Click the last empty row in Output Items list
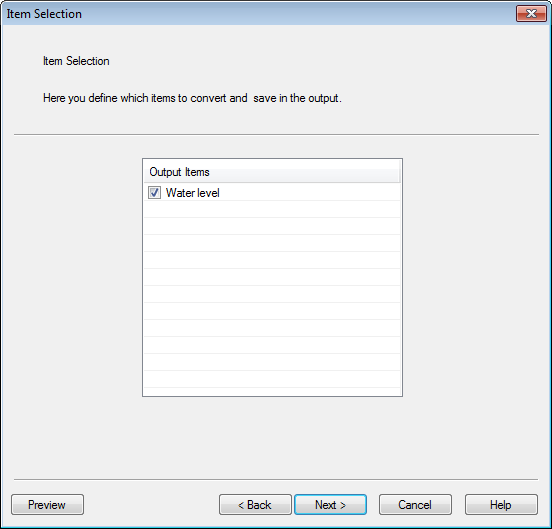Image resolution: width=552 pixels, height=529 pixels. tap(272, 379)
